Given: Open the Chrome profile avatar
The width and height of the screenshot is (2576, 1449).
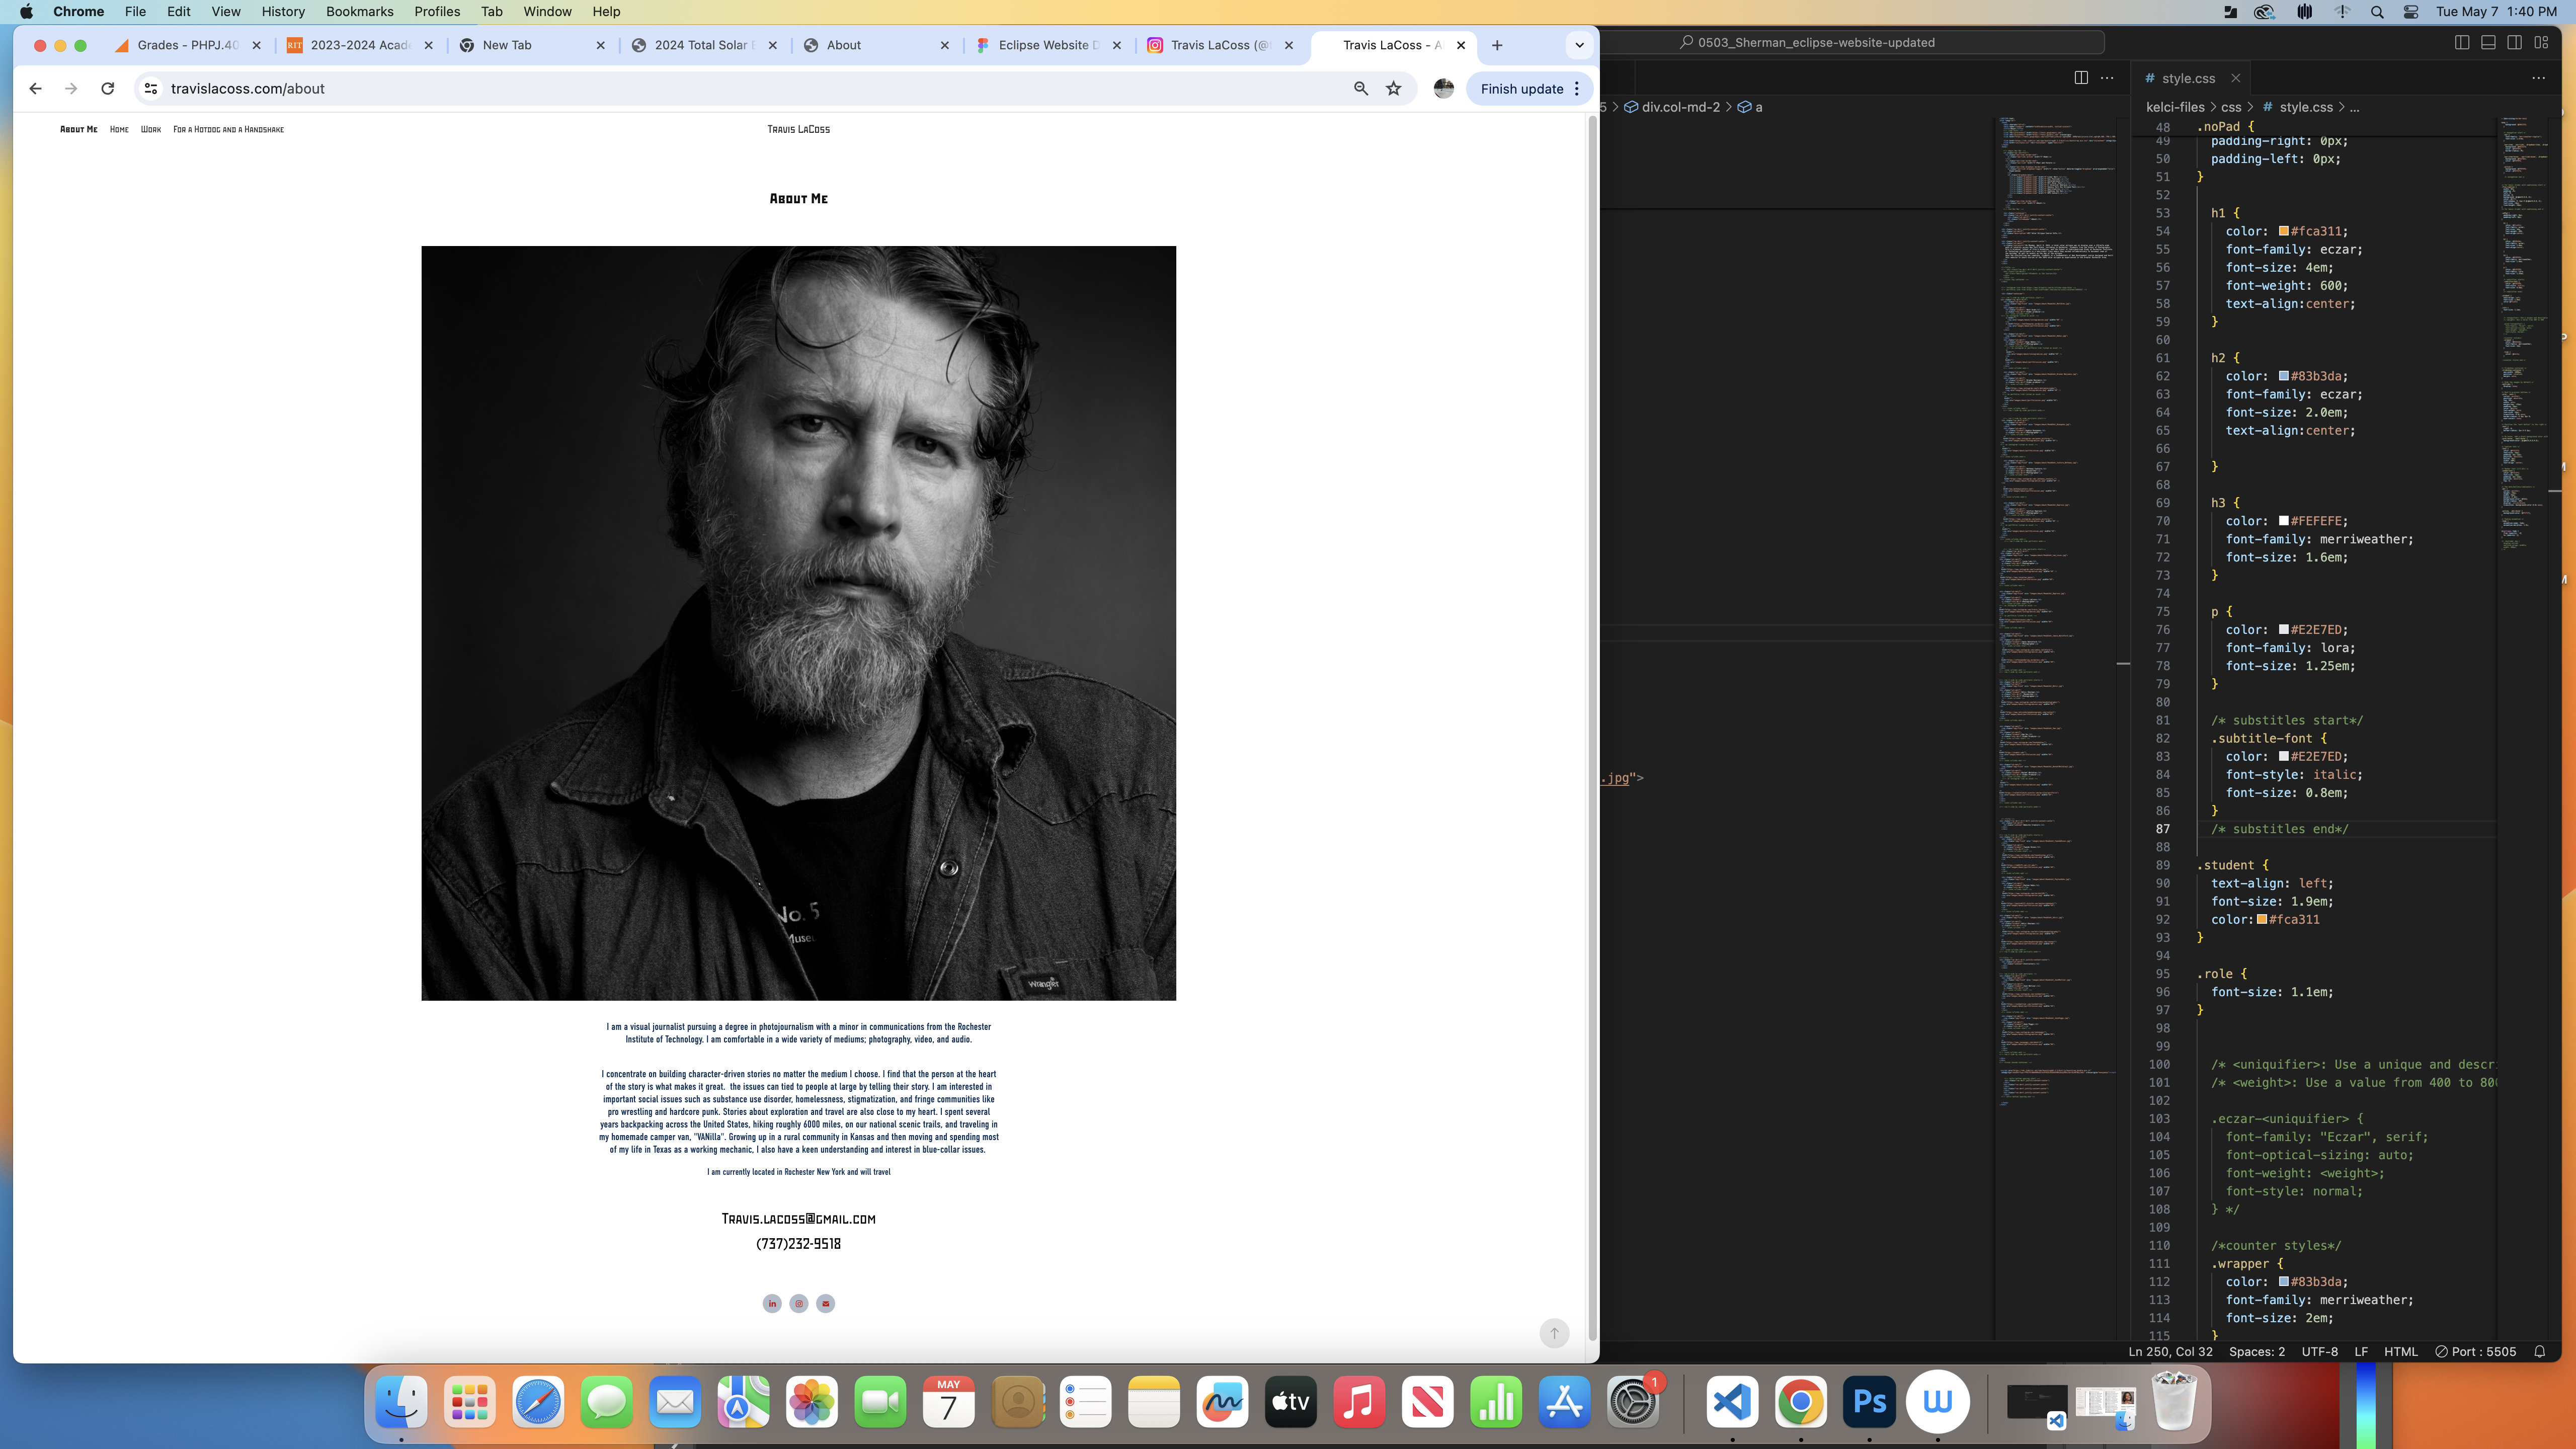Looking at the screenshot, I should tap(1443, 89).
